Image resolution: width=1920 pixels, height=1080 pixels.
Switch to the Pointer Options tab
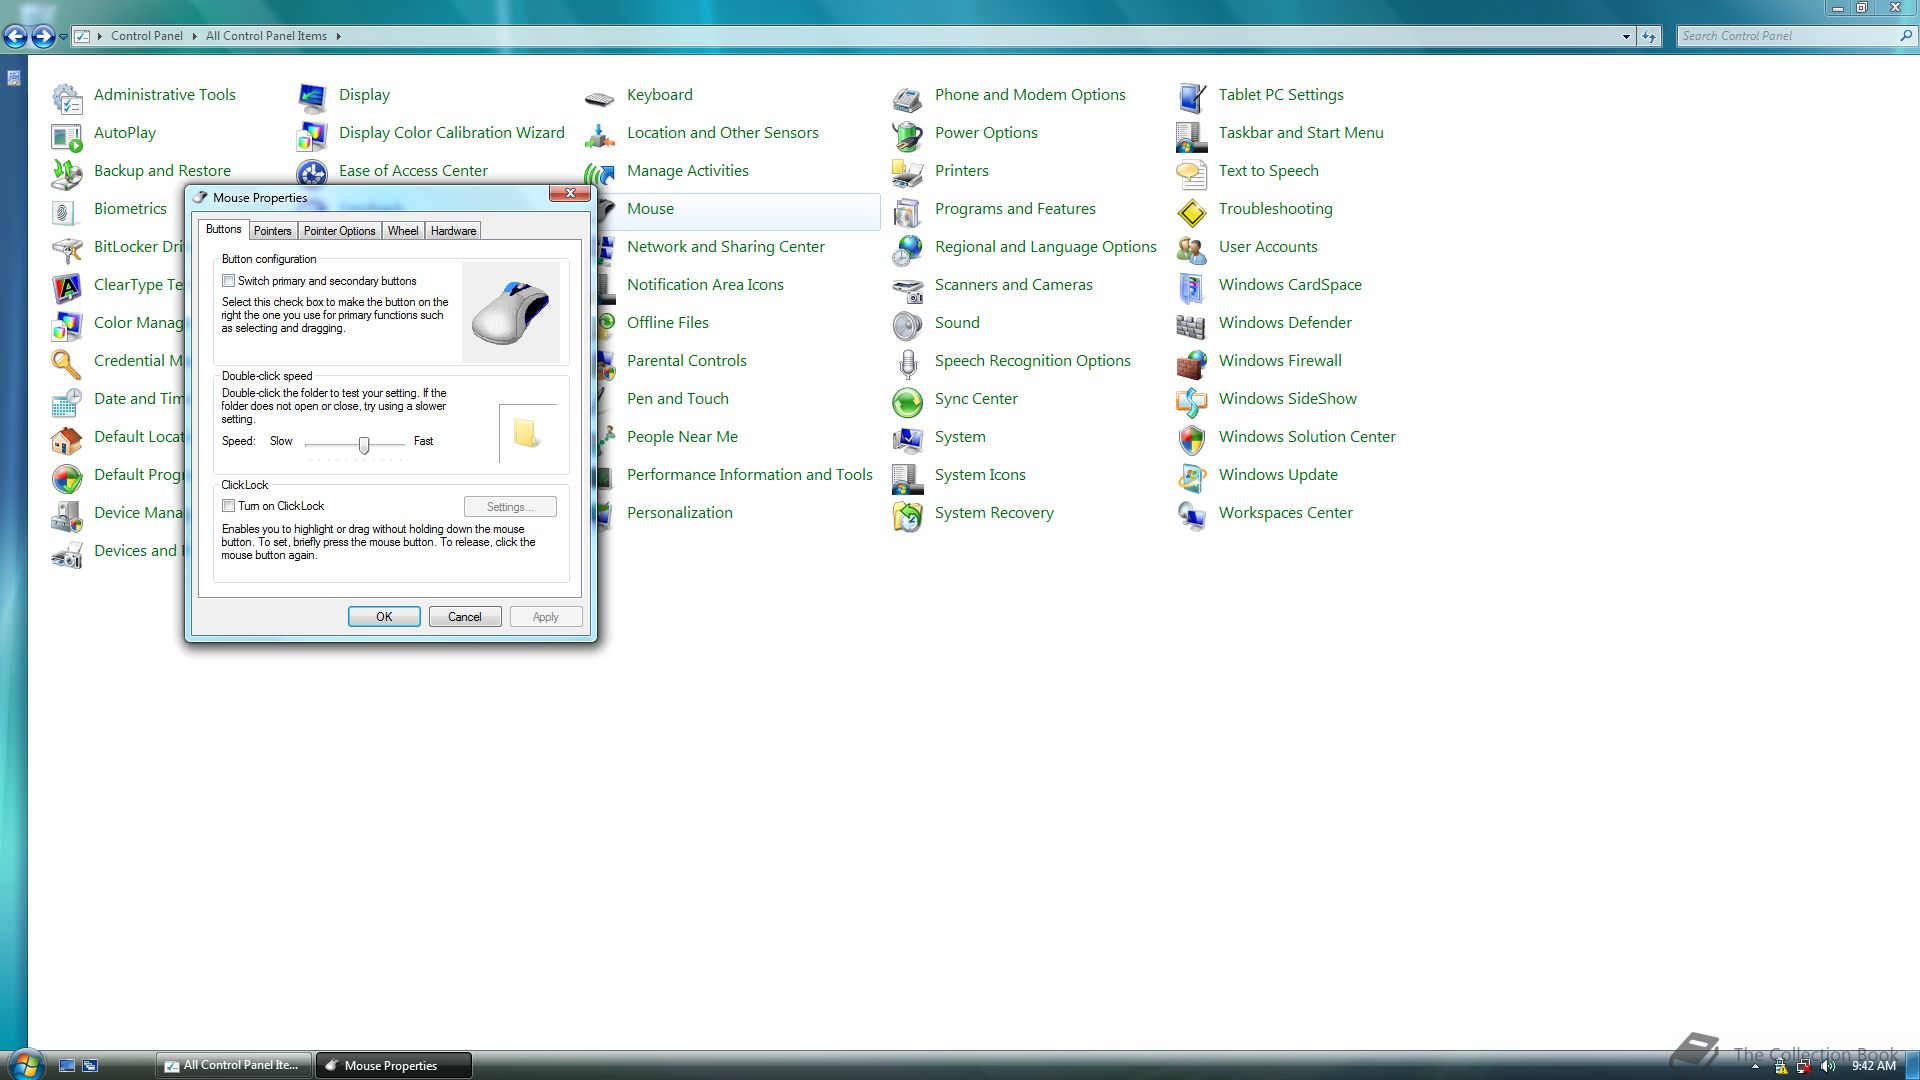[339, 231]
